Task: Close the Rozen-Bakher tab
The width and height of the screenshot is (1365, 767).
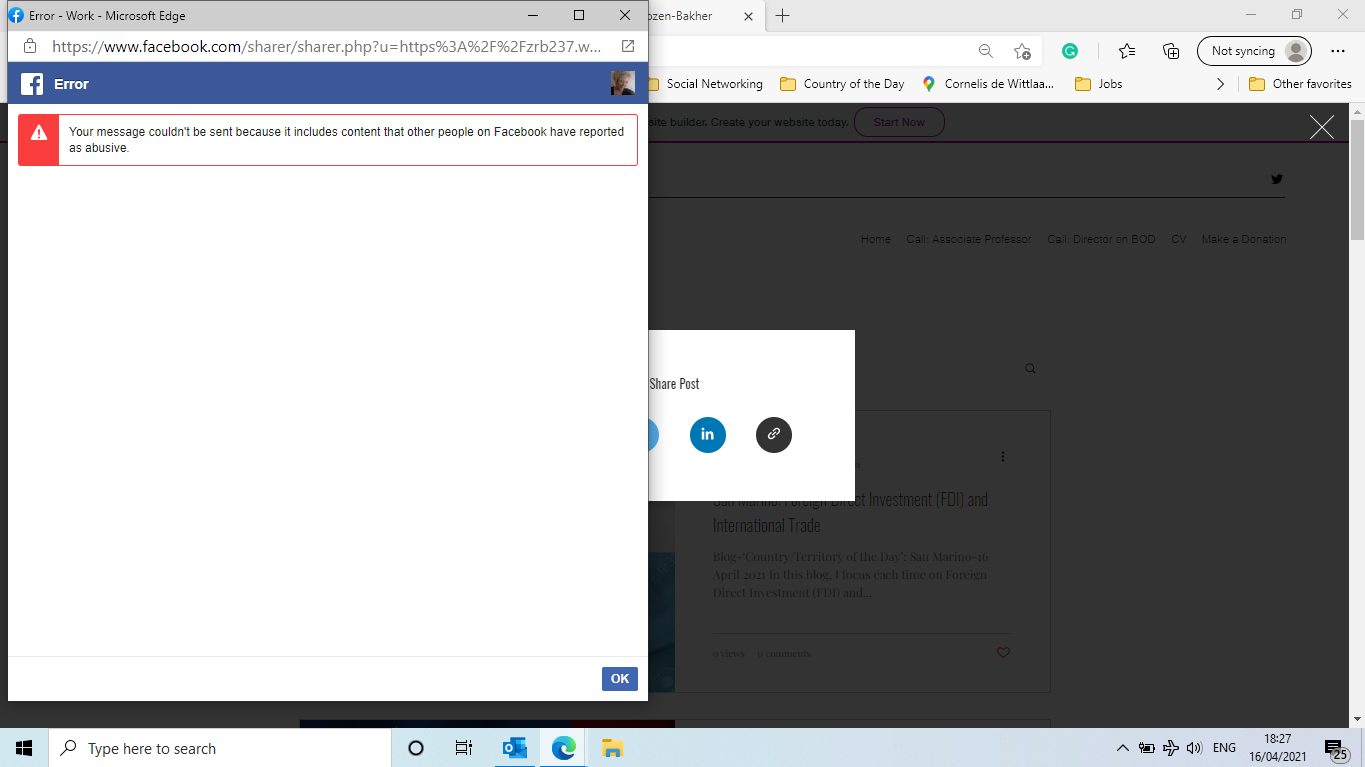Action: pos(749,16)
